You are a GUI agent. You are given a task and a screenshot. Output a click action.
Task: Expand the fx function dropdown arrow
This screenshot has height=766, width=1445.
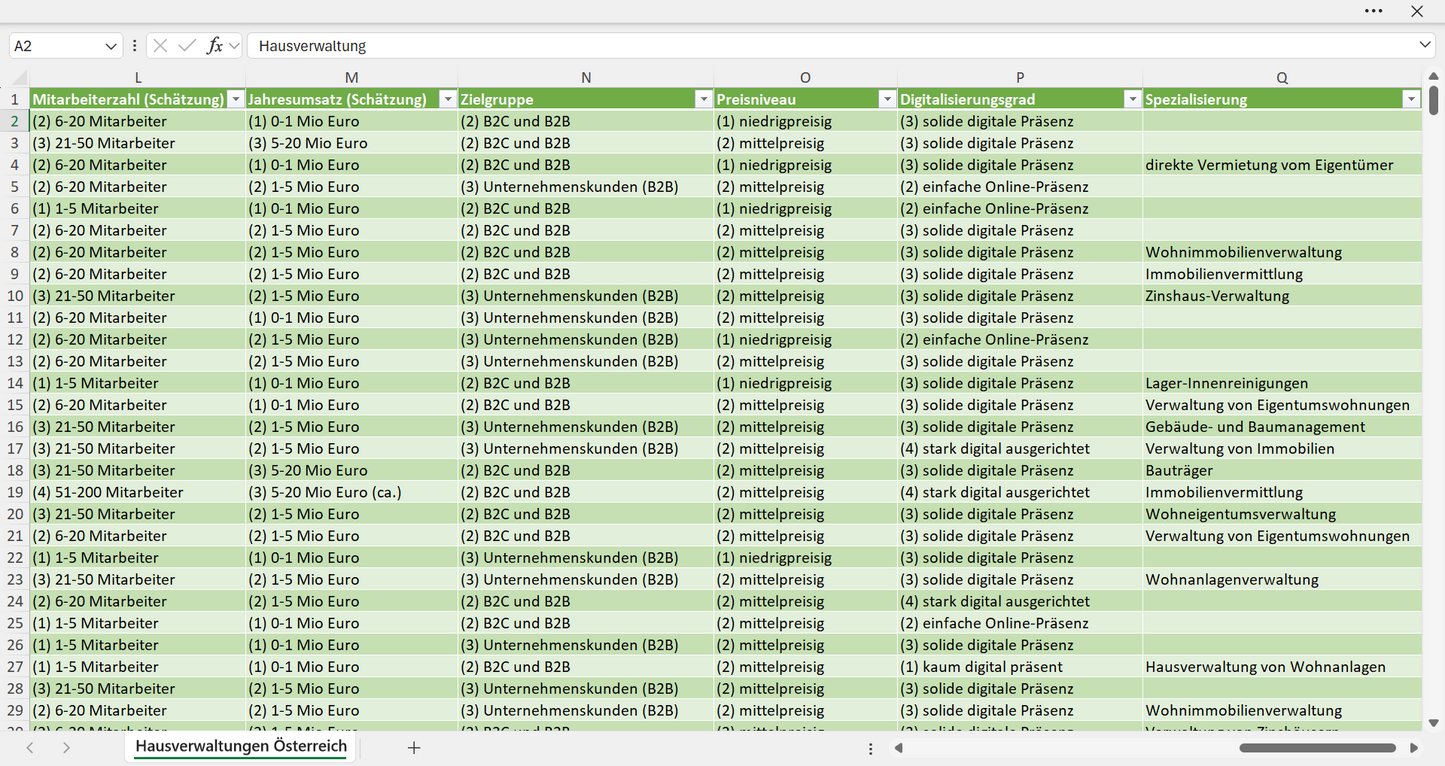pos(234,46)
